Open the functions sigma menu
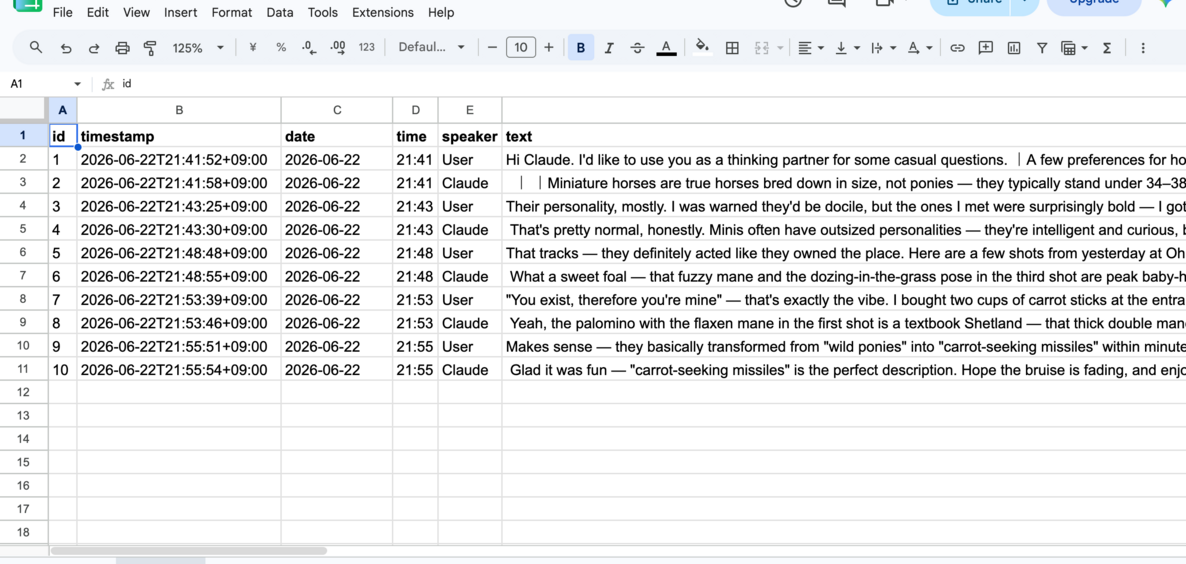Screen dimensions: 1186x564 point(1107,48)
